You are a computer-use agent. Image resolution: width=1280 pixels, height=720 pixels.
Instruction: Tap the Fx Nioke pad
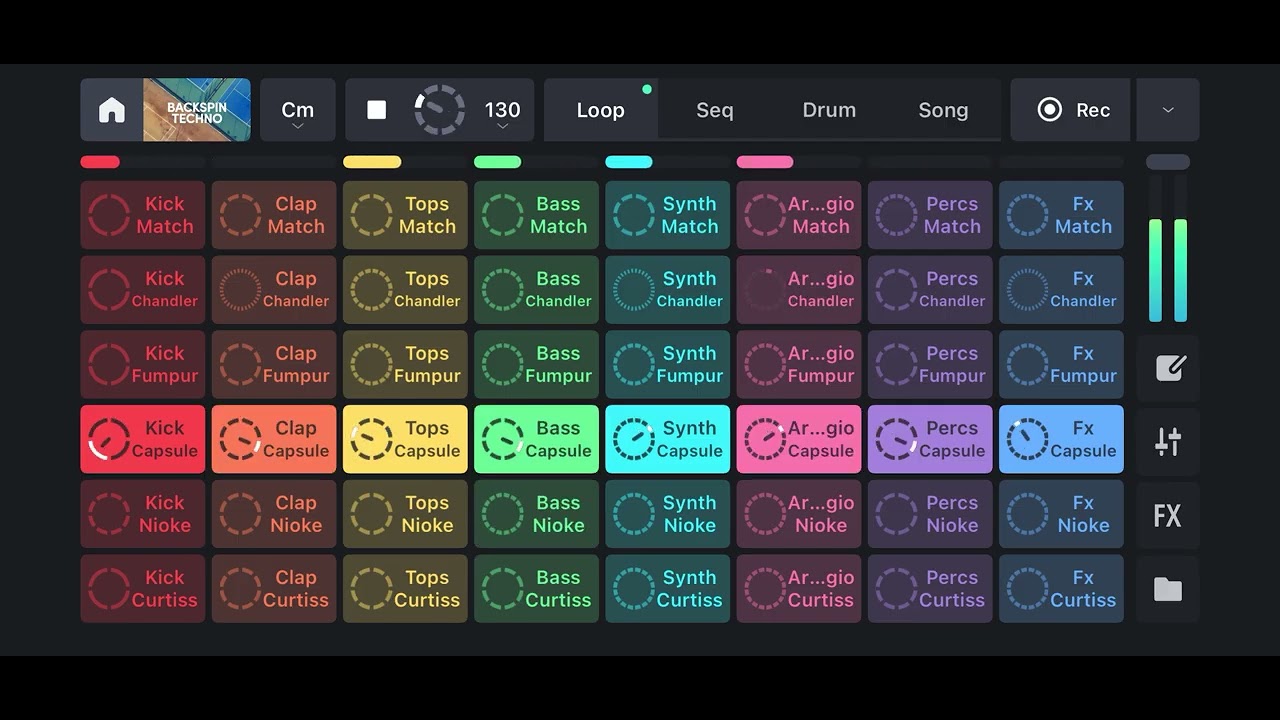(x=1061, y=514)
